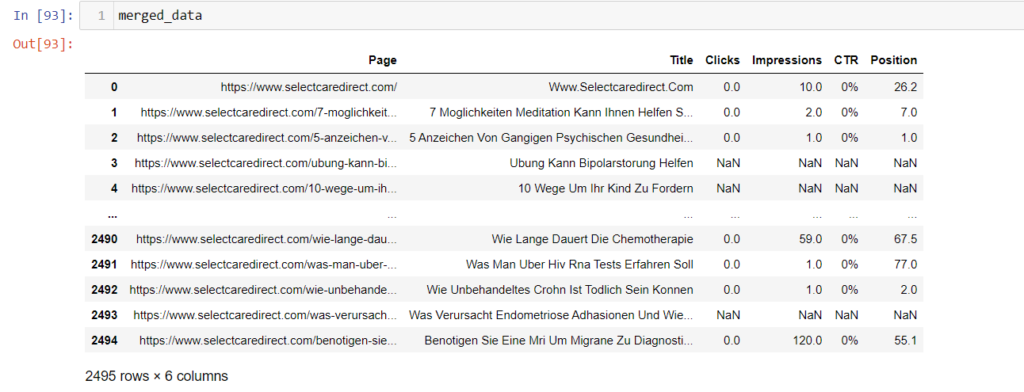Click the wie-lange-dau page URL cell
1024x392 pixels.
[x=266, y=239]
